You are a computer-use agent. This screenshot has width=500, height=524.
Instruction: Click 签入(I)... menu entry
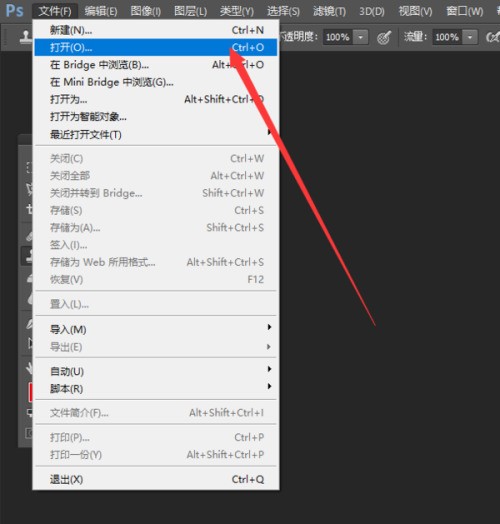pos(156,245)
